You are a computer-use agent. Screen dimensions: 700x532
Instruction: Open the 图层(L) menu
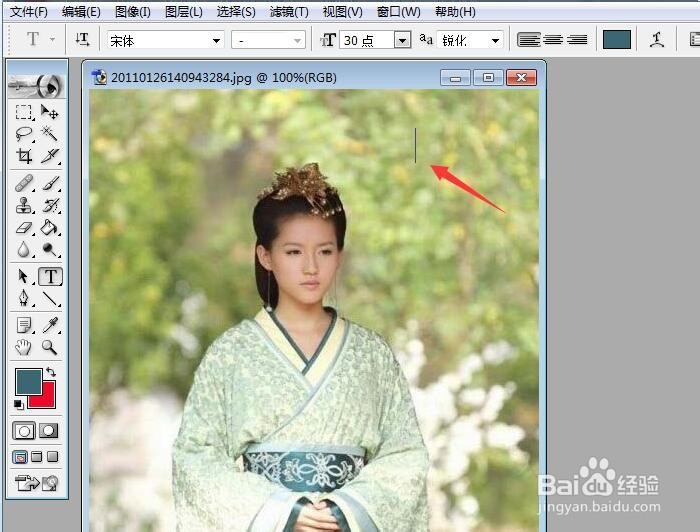point(183,12)
